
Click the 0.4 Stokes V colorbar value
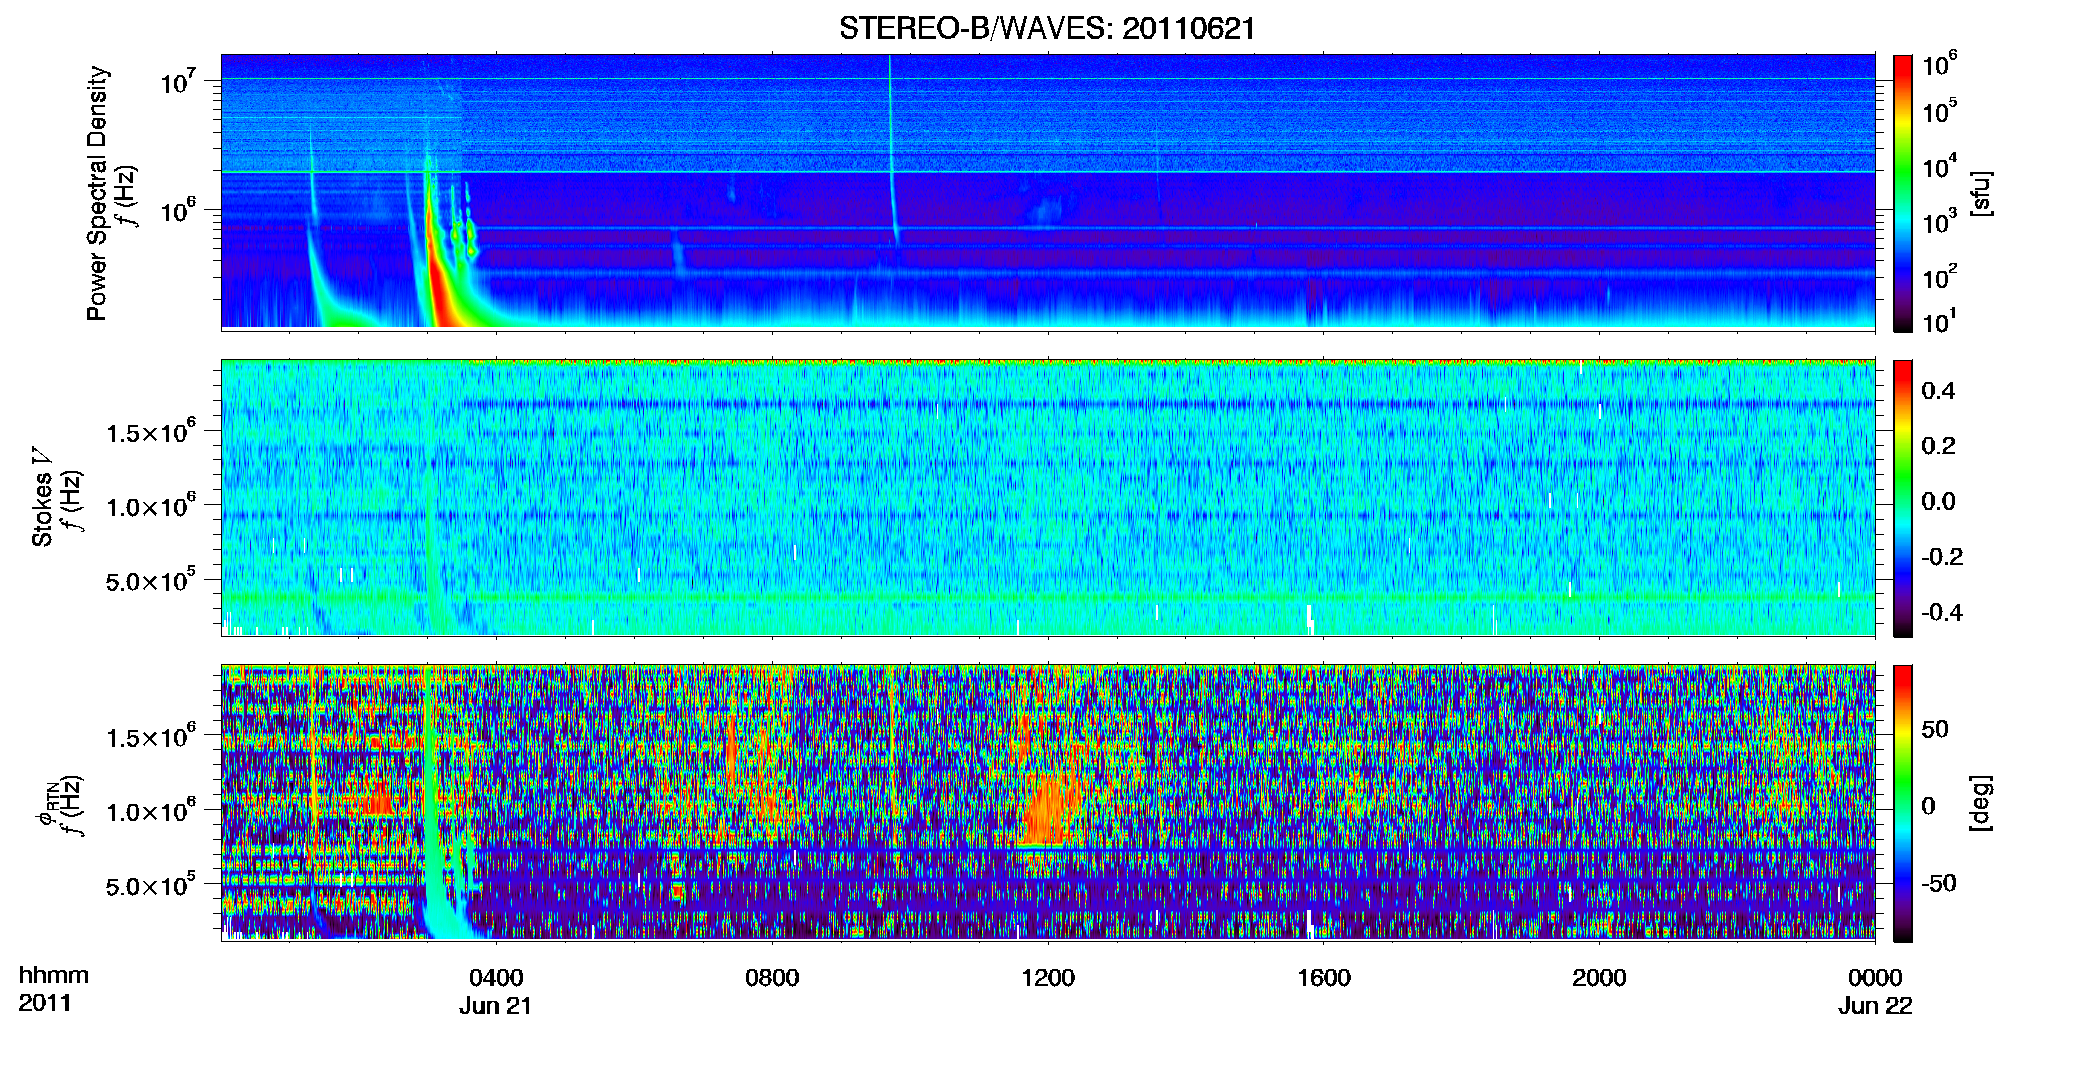pos(1938,391)
